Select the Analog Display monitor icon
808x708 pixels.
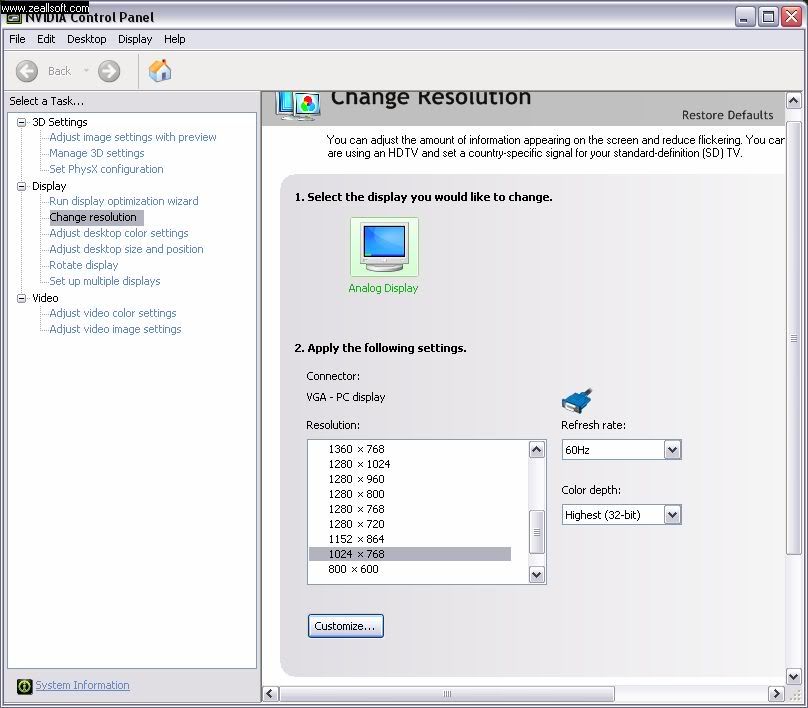384,247
